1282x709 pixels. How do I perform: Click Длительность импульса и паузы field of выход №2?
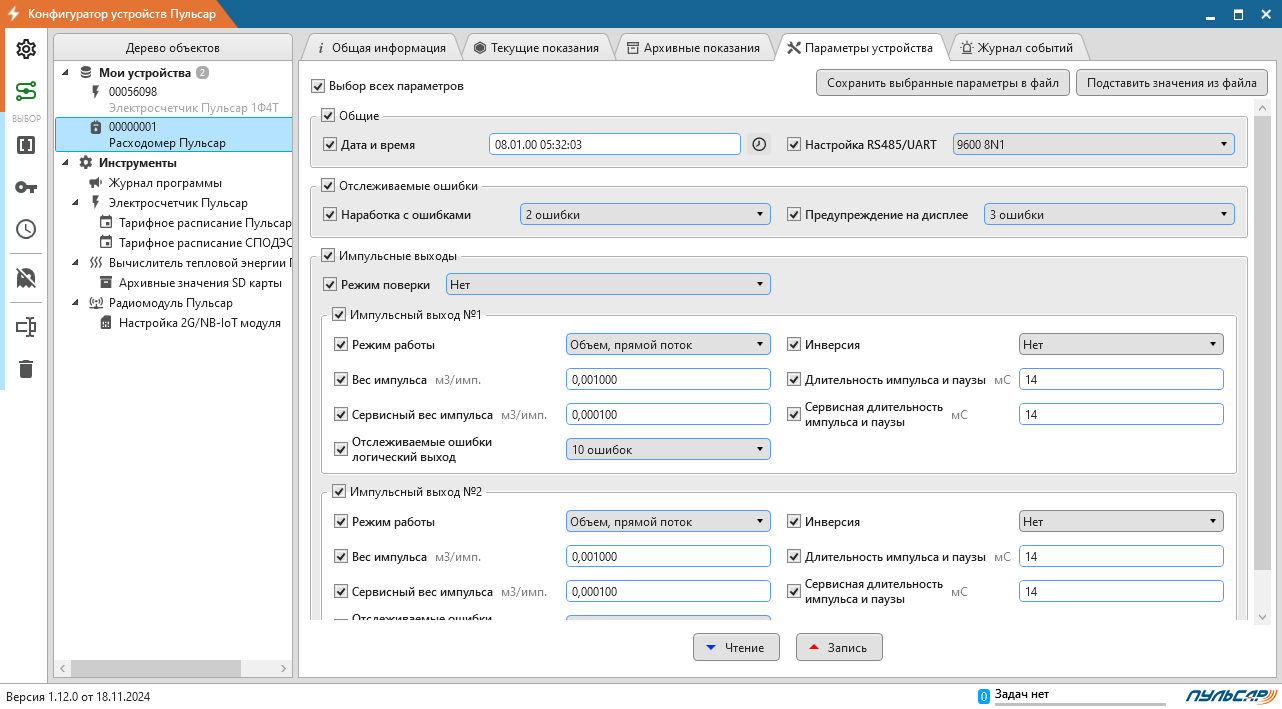[x=1121, y=556]
